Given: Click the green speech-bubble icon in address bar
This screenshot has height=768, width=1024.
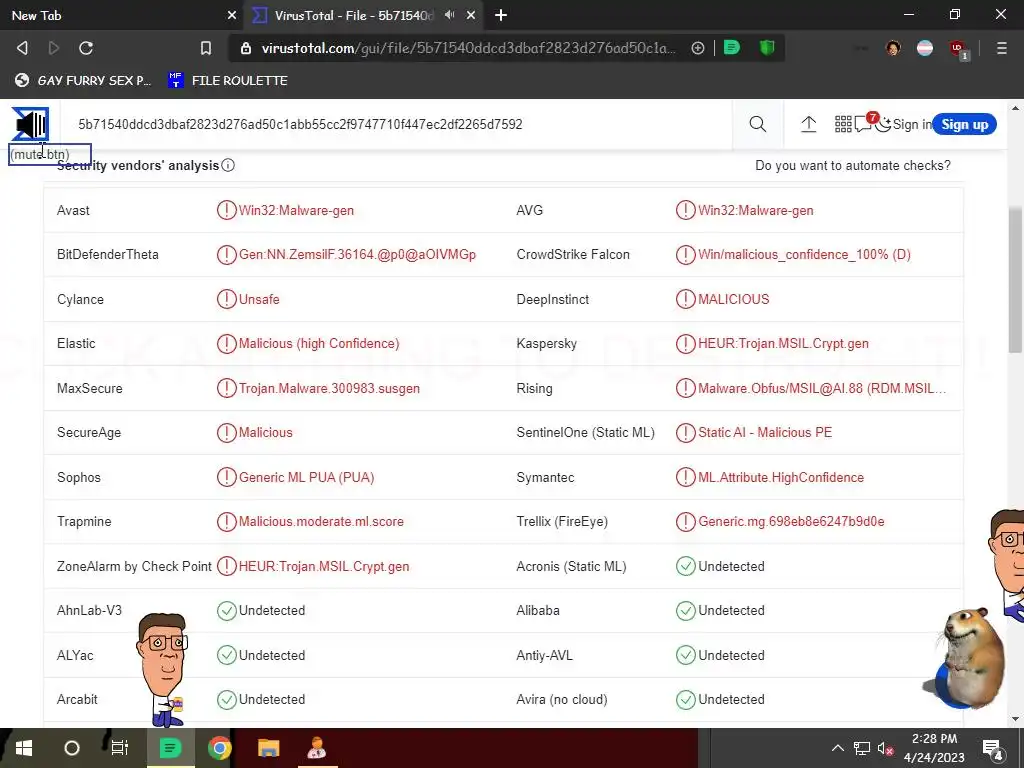Looking at the screenshot, I should click(732, 48).
